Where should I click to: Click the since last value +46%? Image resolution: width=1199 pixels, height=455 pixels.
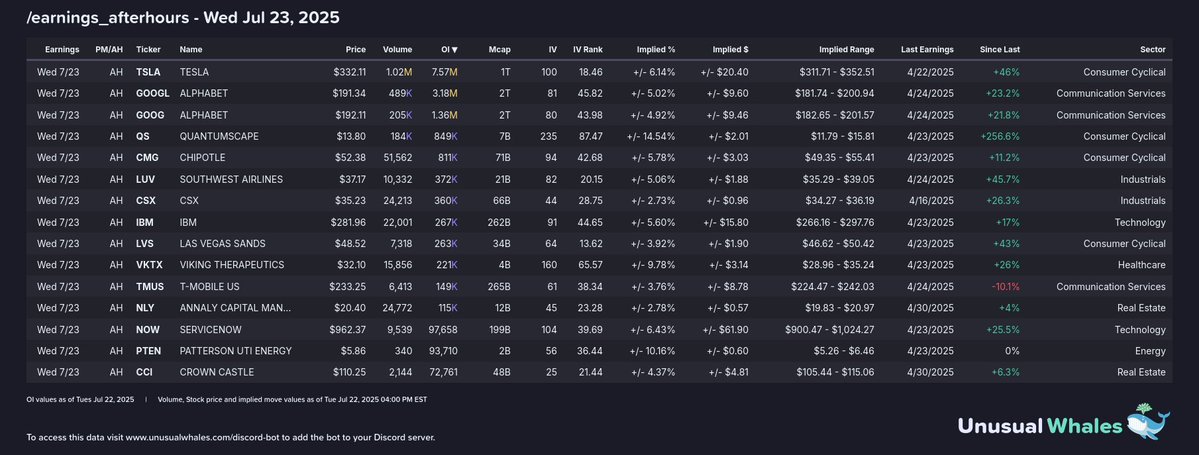[x=1006, y=72]
